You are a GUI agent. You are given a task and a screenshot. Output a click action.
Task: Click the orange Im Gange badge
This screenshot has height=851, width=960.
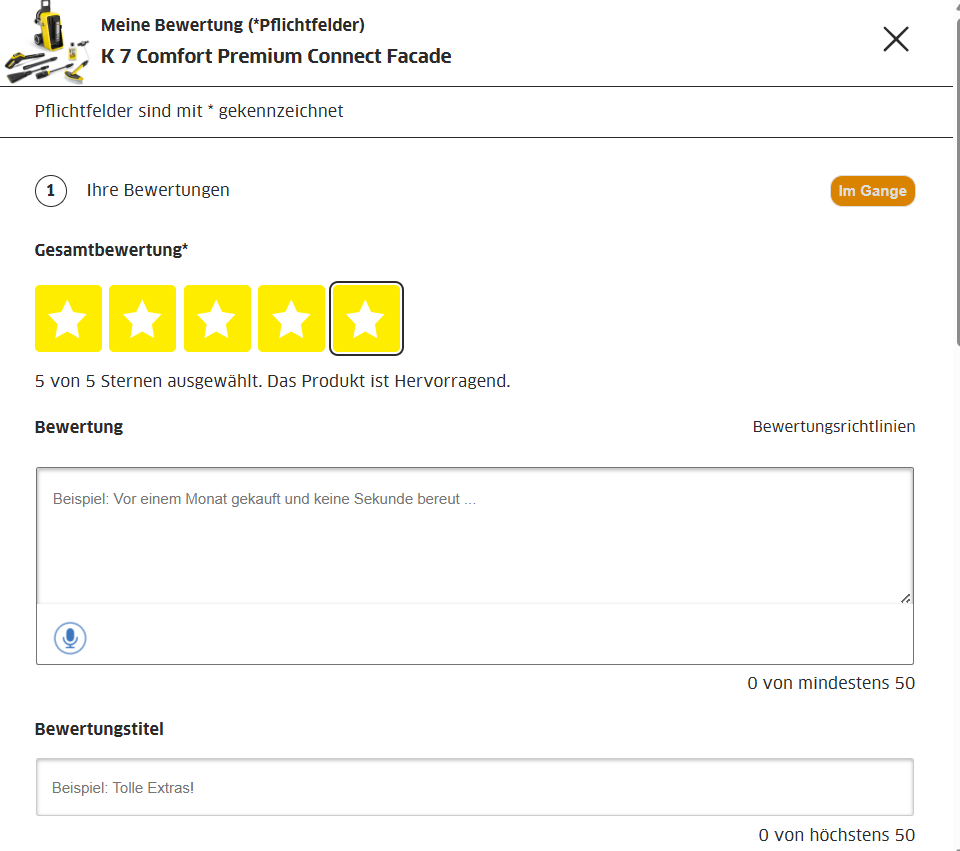coord(872,190)
